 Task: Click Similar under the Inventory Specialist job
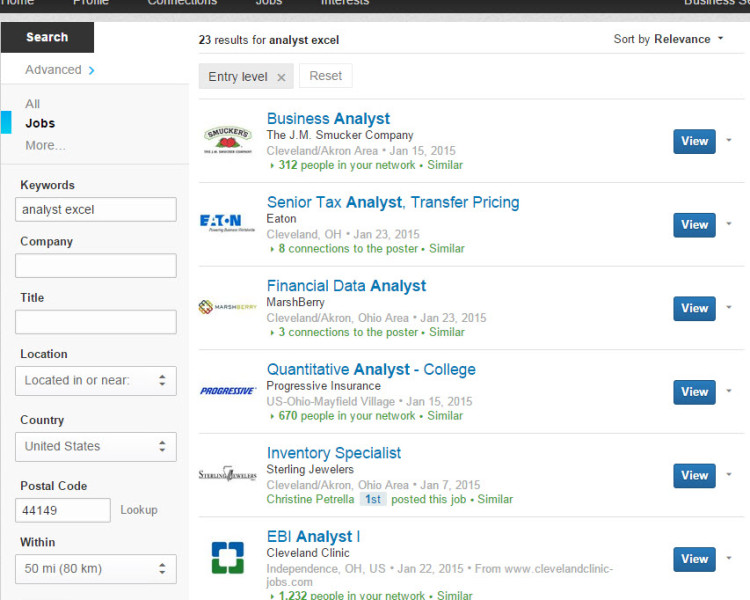(x=495, y=500)
